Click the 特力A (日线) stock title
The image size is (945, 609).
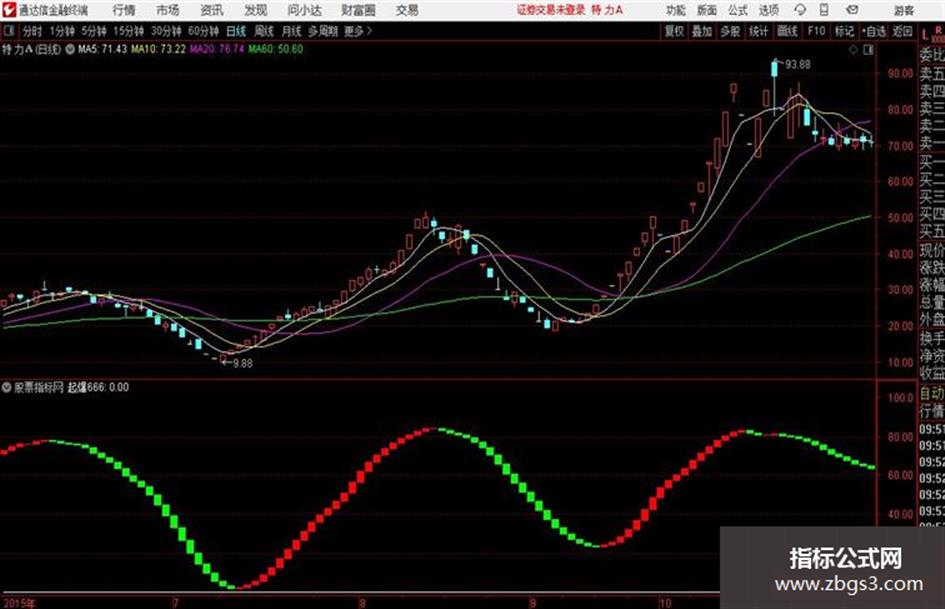tap(31, 49)
